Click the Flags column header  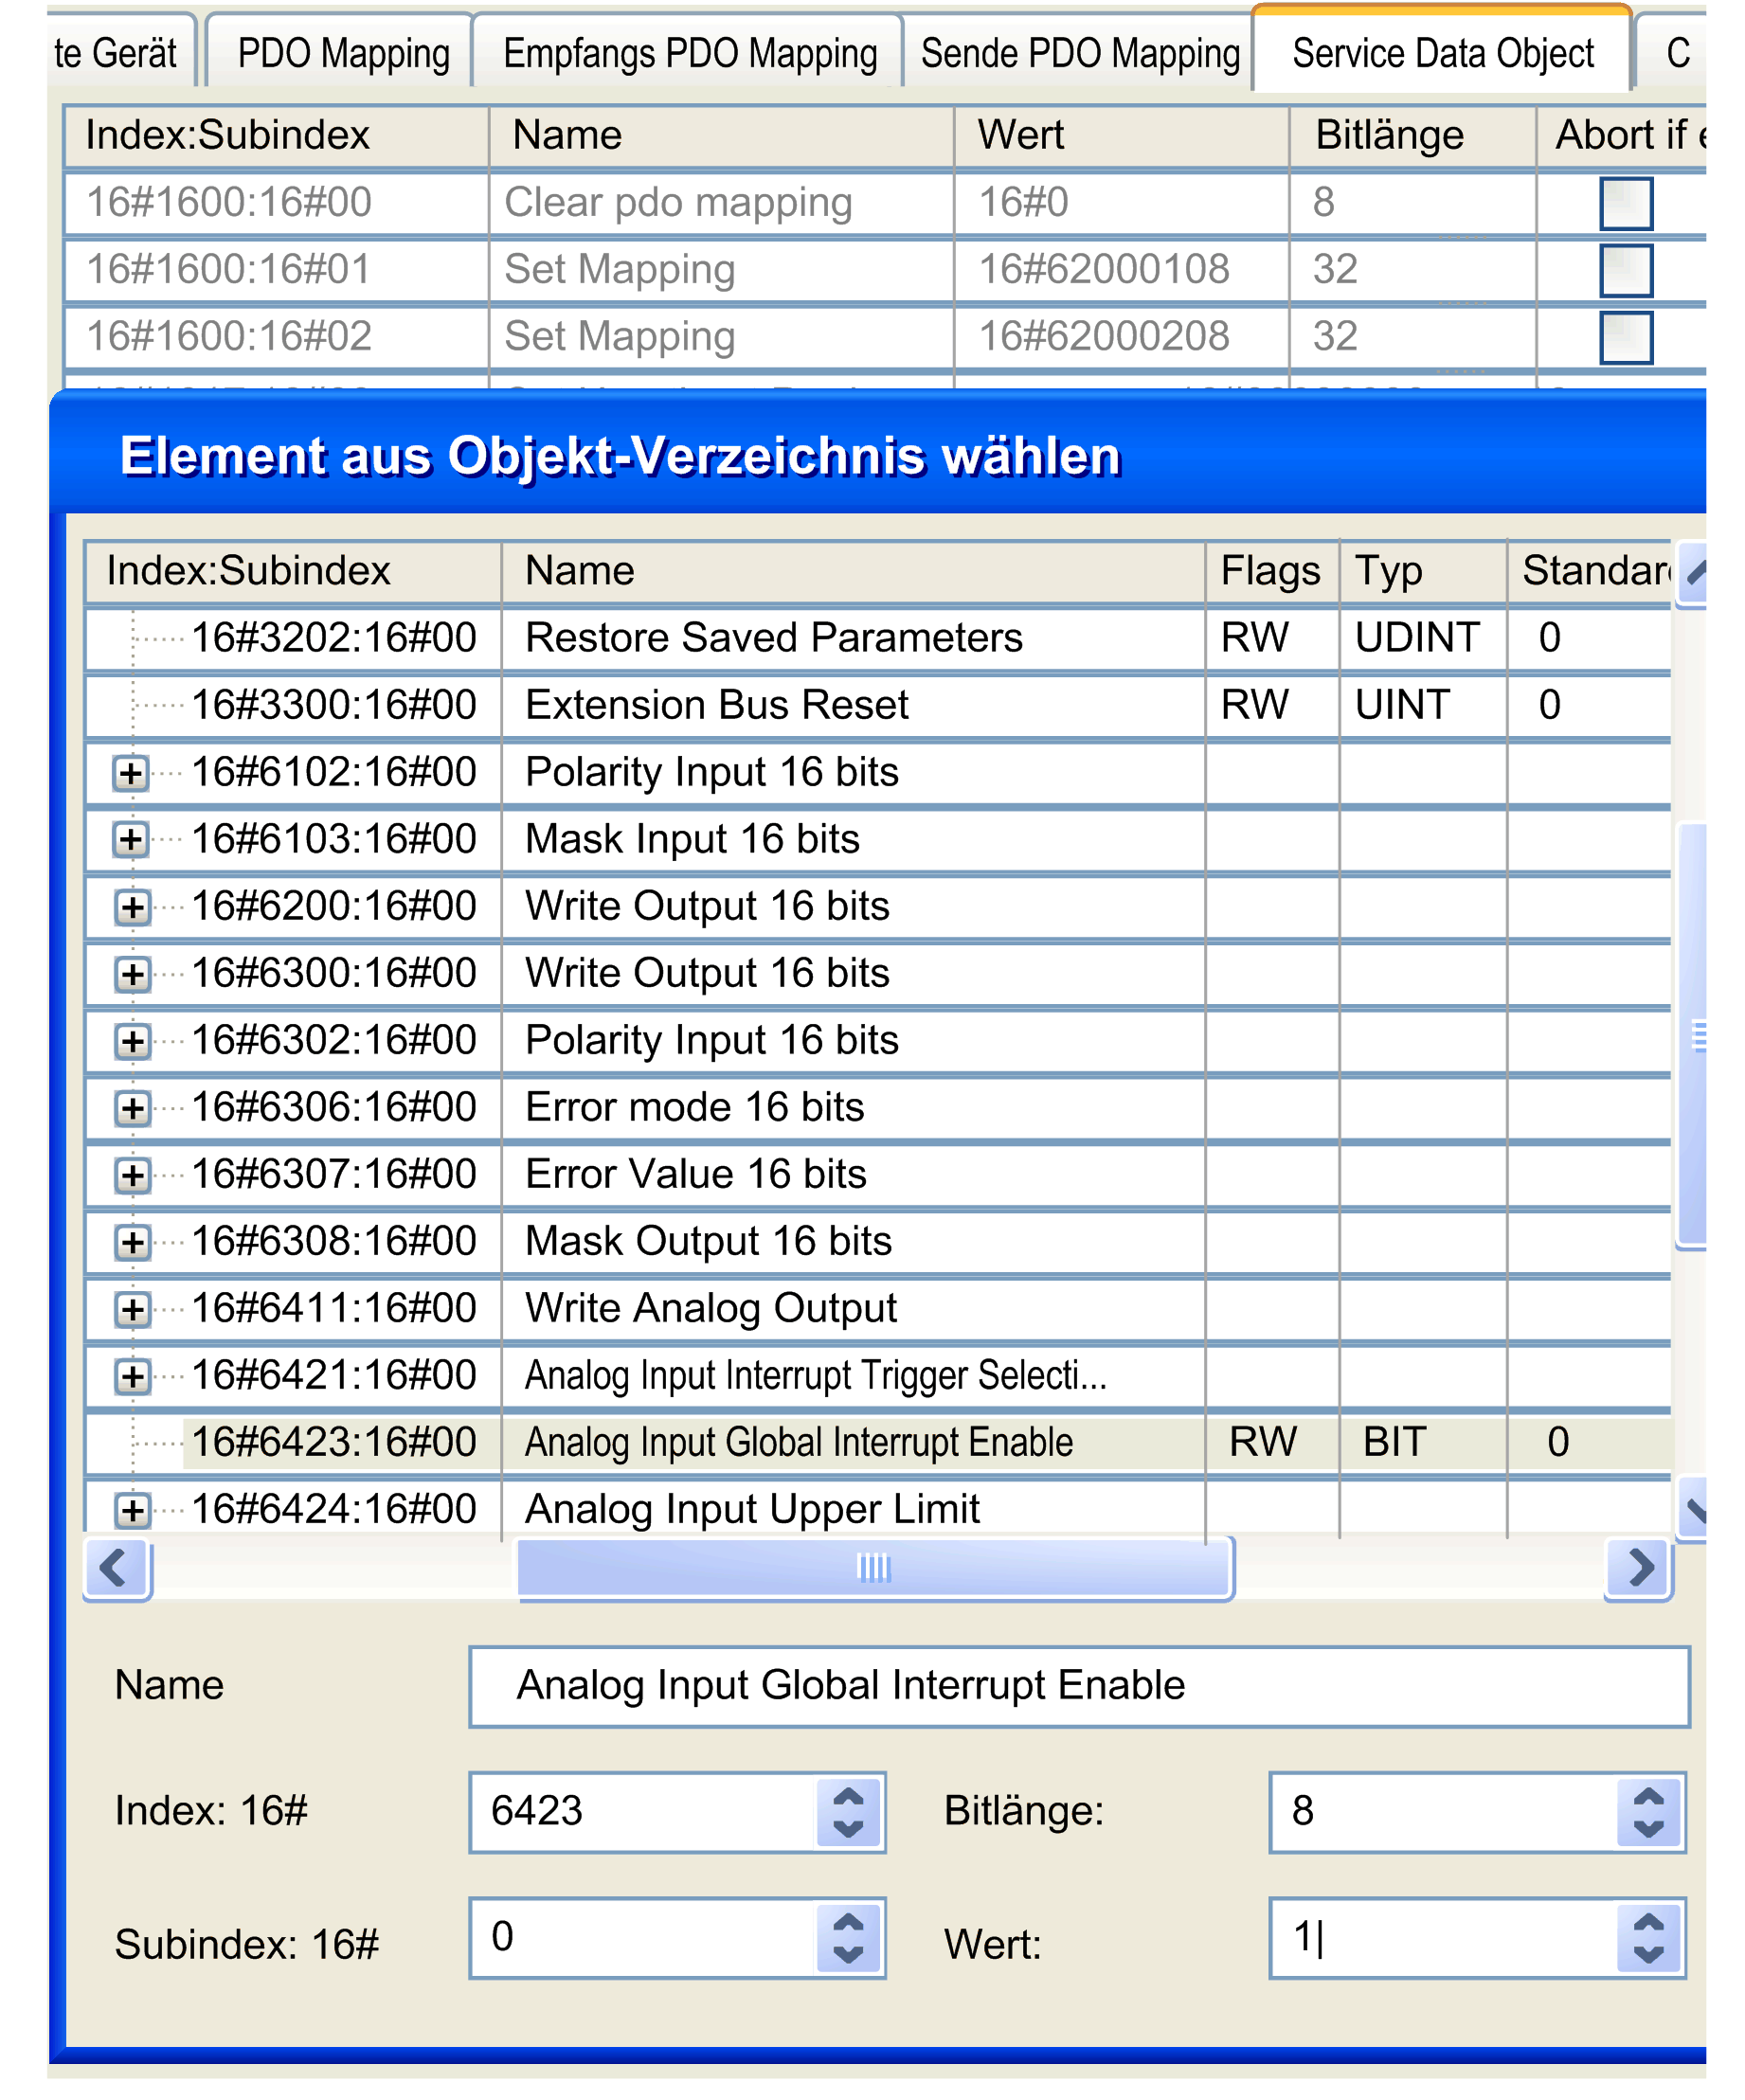[1271, 572]
